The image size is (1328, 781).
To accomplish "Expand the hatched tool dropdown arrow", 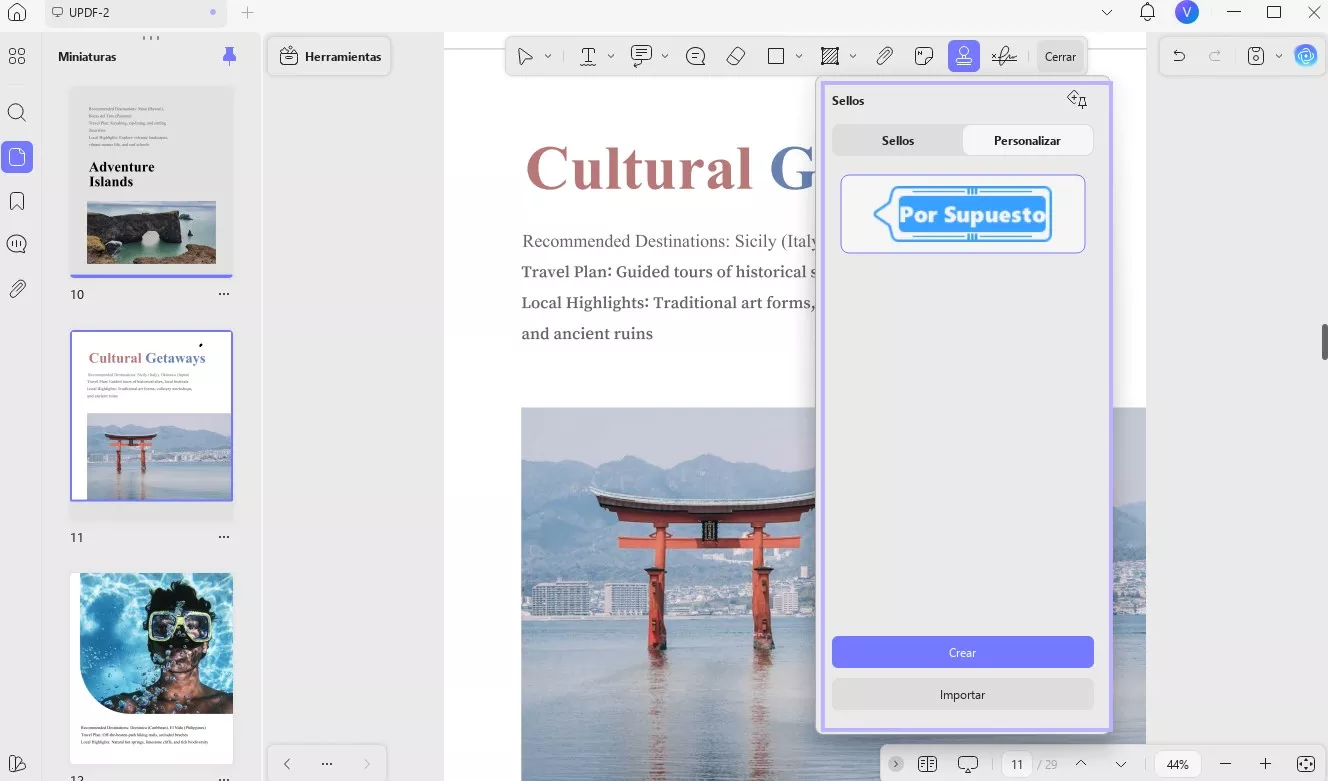I will (852, 57).
